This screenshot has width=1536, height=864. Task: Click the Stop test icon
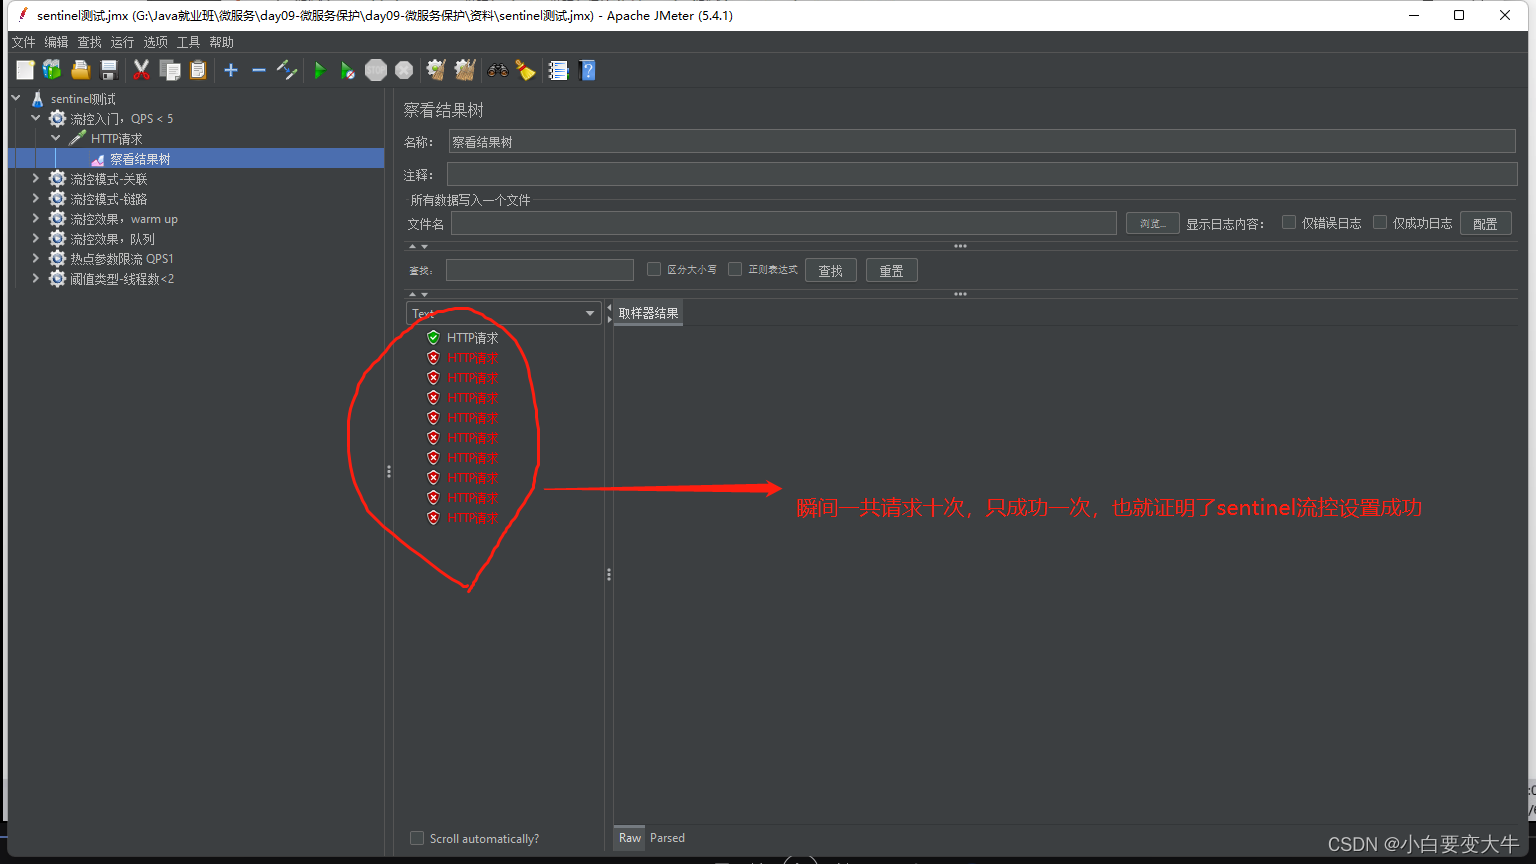tap(376, 70)
